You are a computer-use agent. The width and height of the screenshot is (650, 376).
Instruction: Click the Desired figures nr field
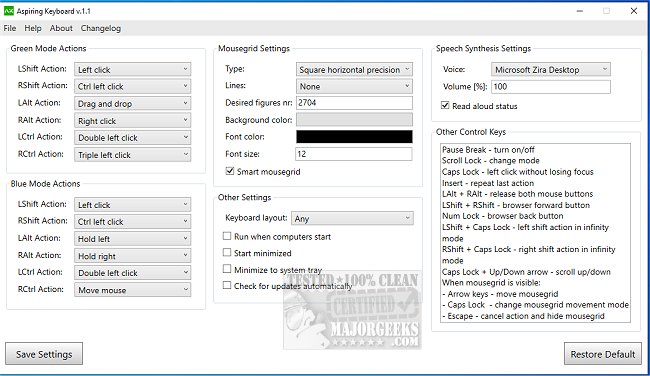[354, 102]
